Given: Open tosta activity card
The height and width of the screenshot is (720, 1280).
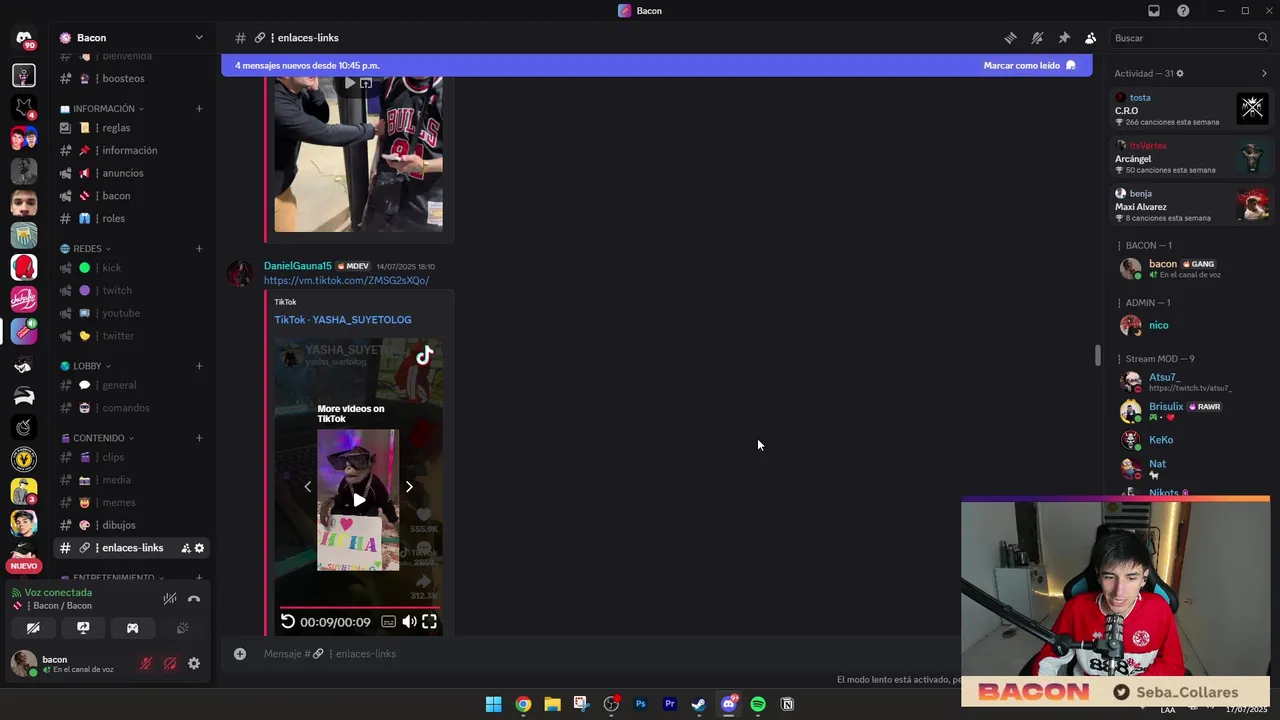Looking at the screenshot, I should (1191, 109).
